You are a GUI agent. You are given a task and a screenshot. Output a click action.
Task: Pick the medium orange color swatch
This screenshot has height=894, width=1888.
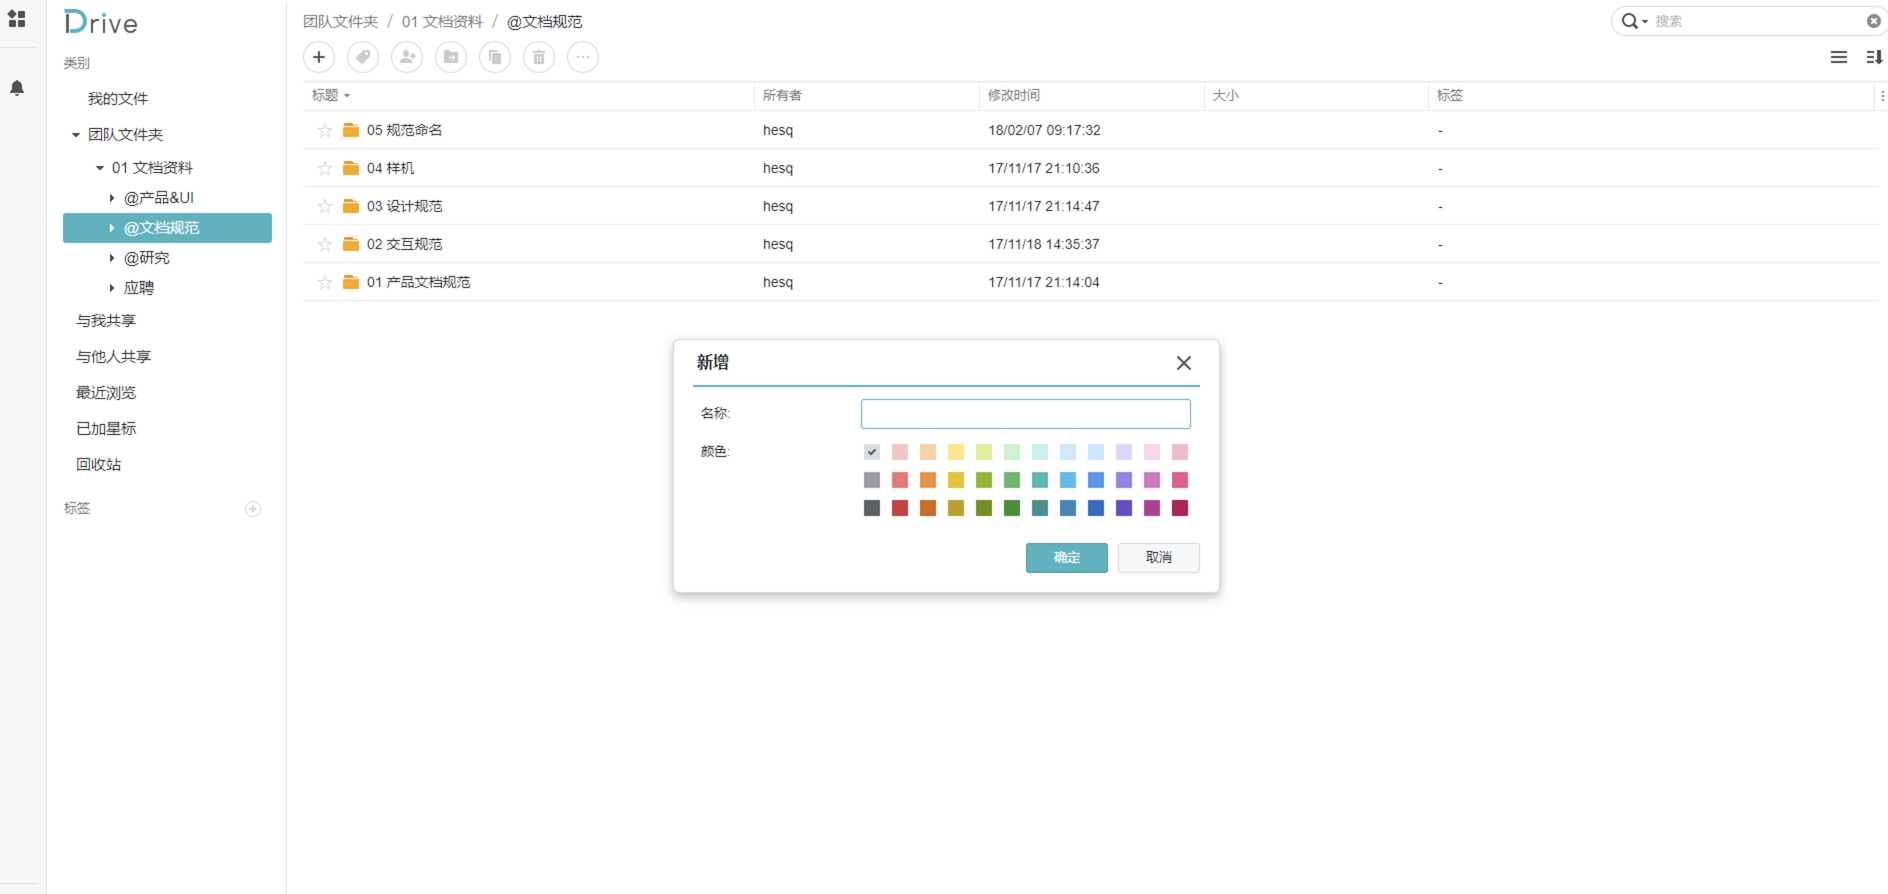tap(928, 480)
